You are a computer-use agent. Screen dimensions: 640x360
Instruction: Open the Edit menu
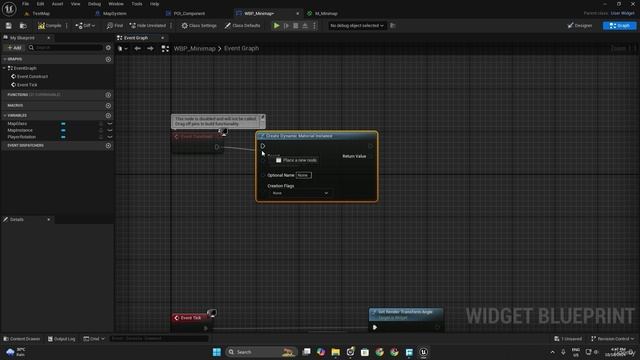(40, 4)
